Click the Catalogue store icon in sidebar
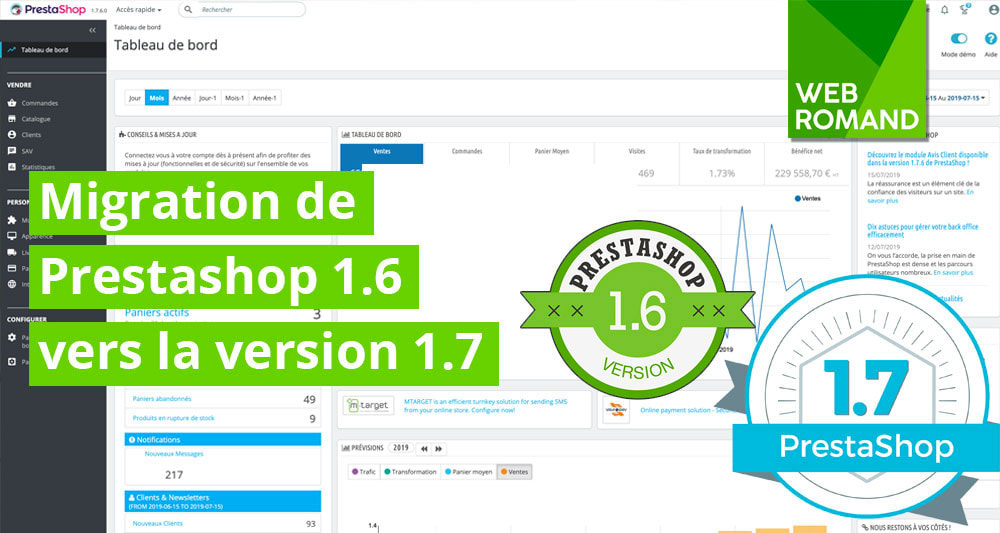The height and width of the screenshot is (533, 1000). coord(12,119)
